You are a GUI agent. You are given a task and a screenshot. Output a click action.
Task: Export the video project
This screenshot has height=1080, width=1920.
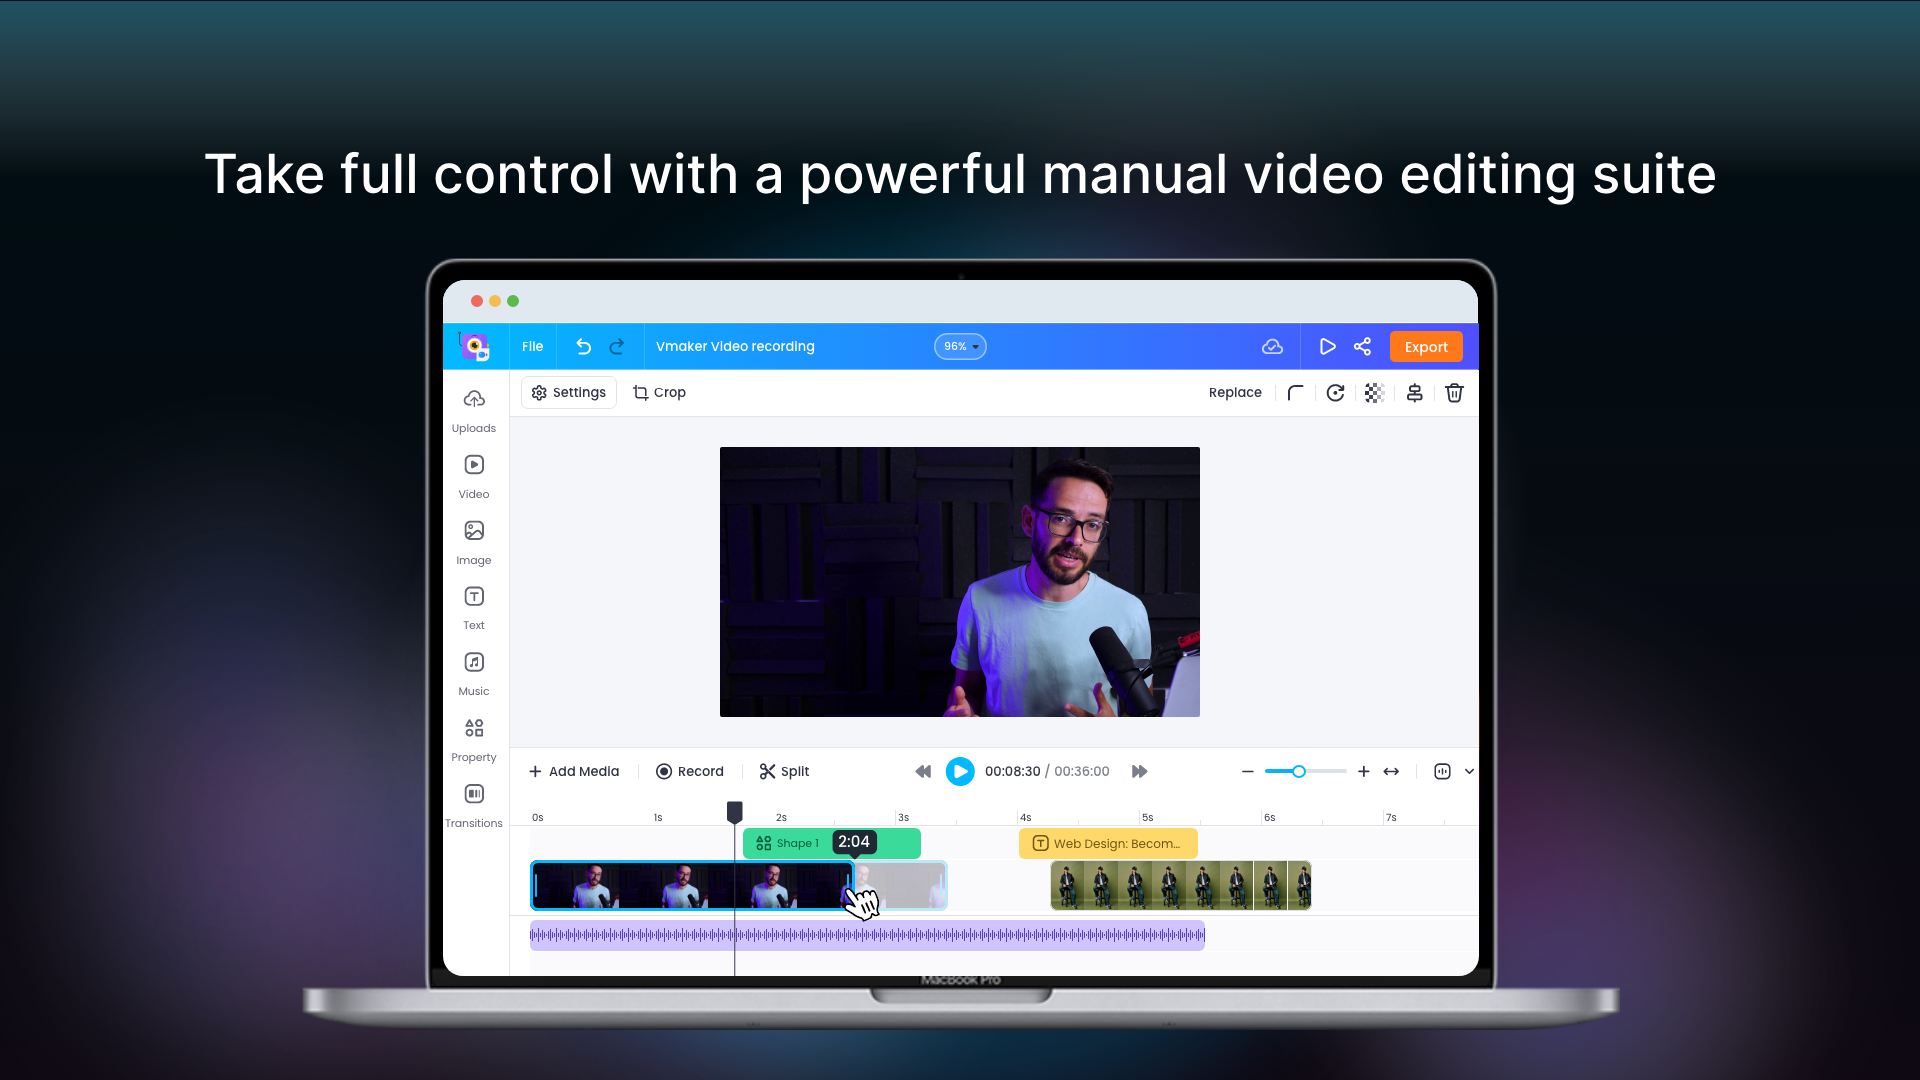tap(1426, 346)
